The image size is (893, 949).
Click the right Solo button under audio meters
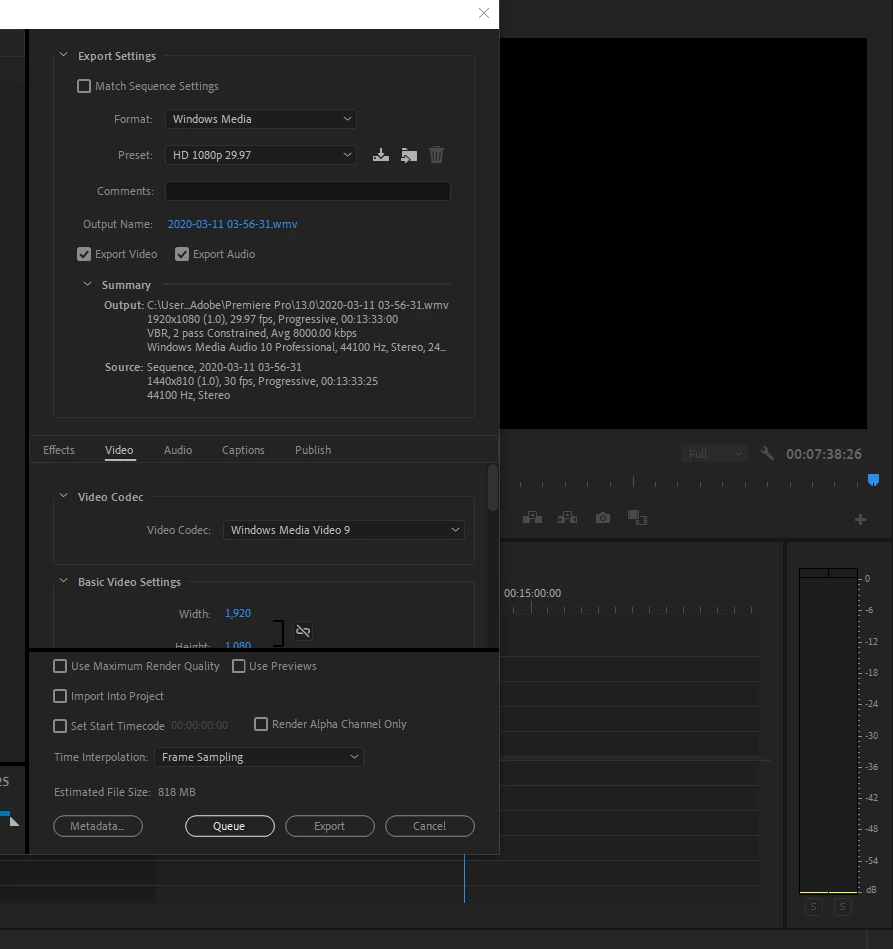coord(842,907)
